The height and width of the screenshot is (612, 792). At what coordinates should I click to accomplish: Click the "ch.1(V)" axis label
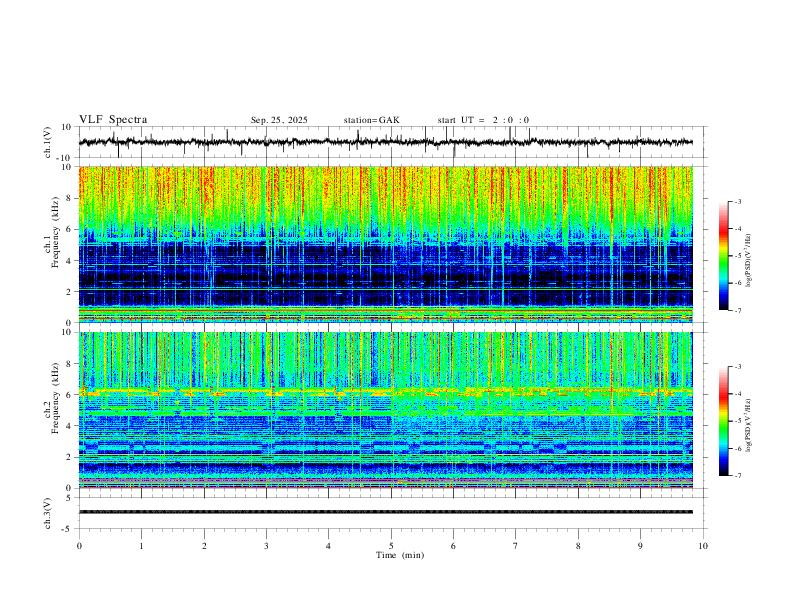pos(47,142)
